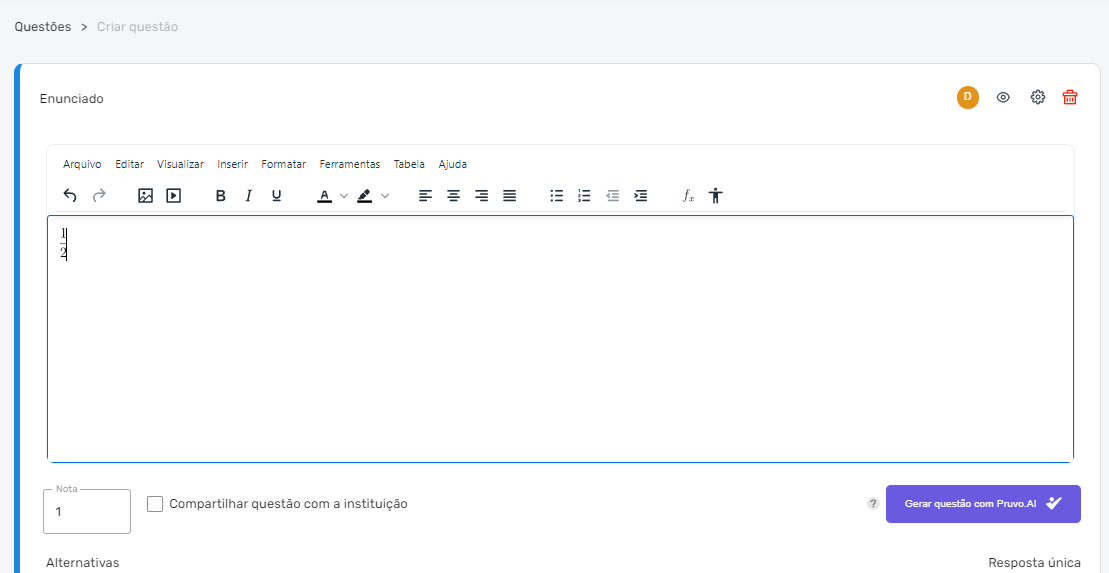Open the Inserir menu

tap(233, 164)
